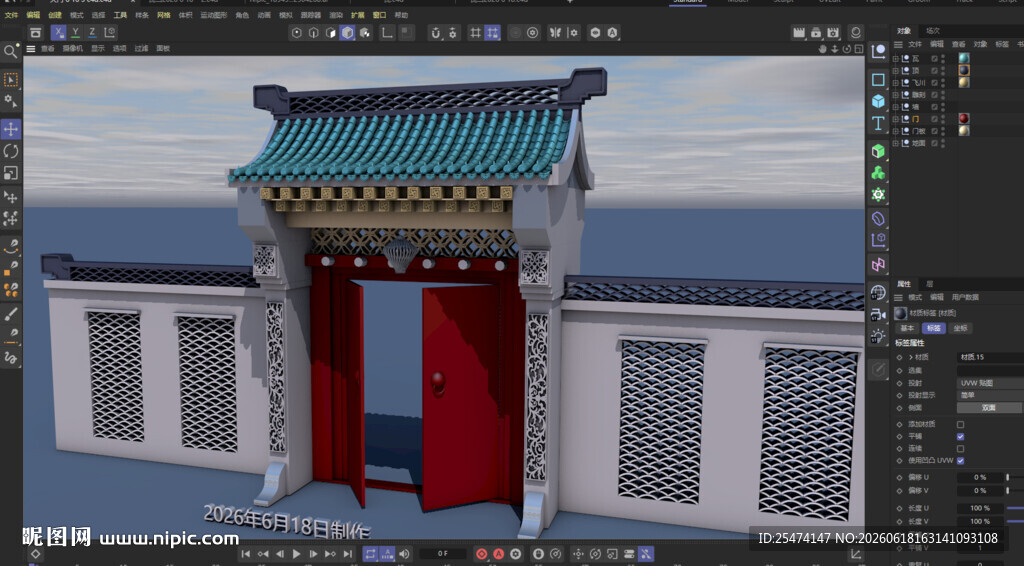This screenshot has width=1024, height=566.
Task: Add a Text spline object
Action: (x=878, y=123)
